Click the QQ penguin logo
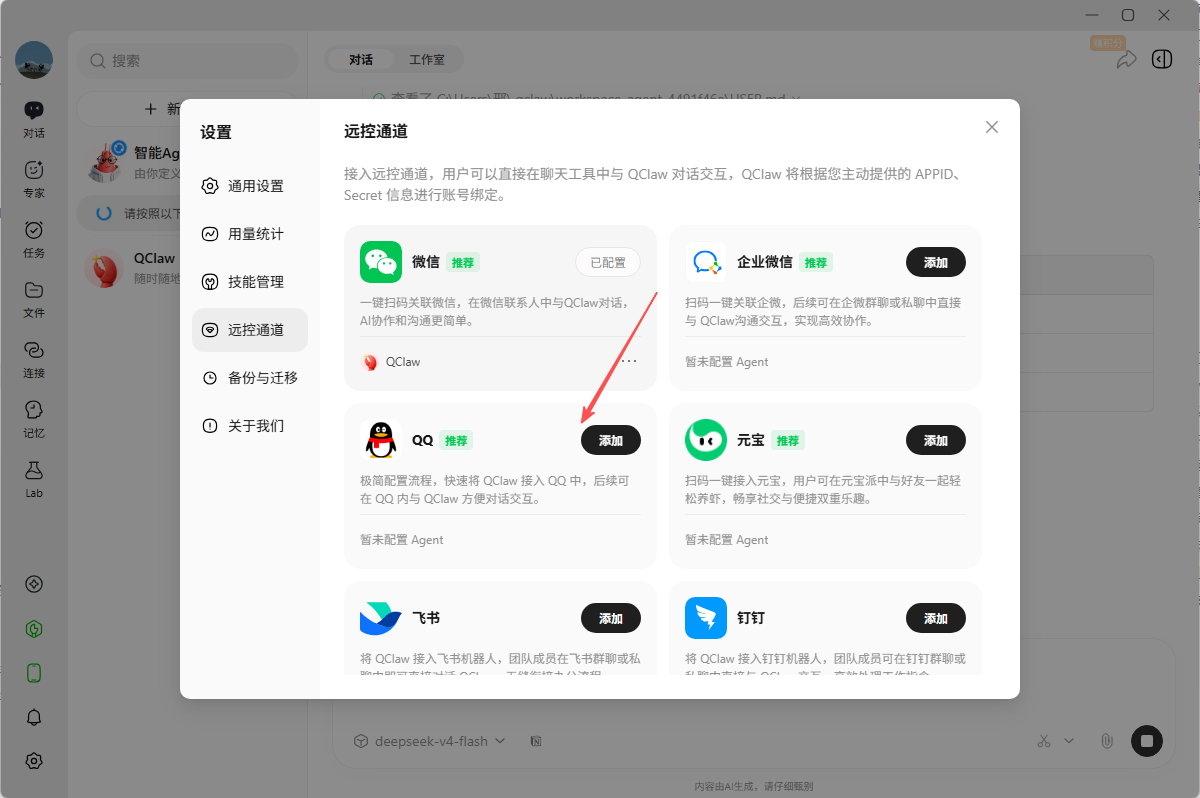 tap(381, 440)
